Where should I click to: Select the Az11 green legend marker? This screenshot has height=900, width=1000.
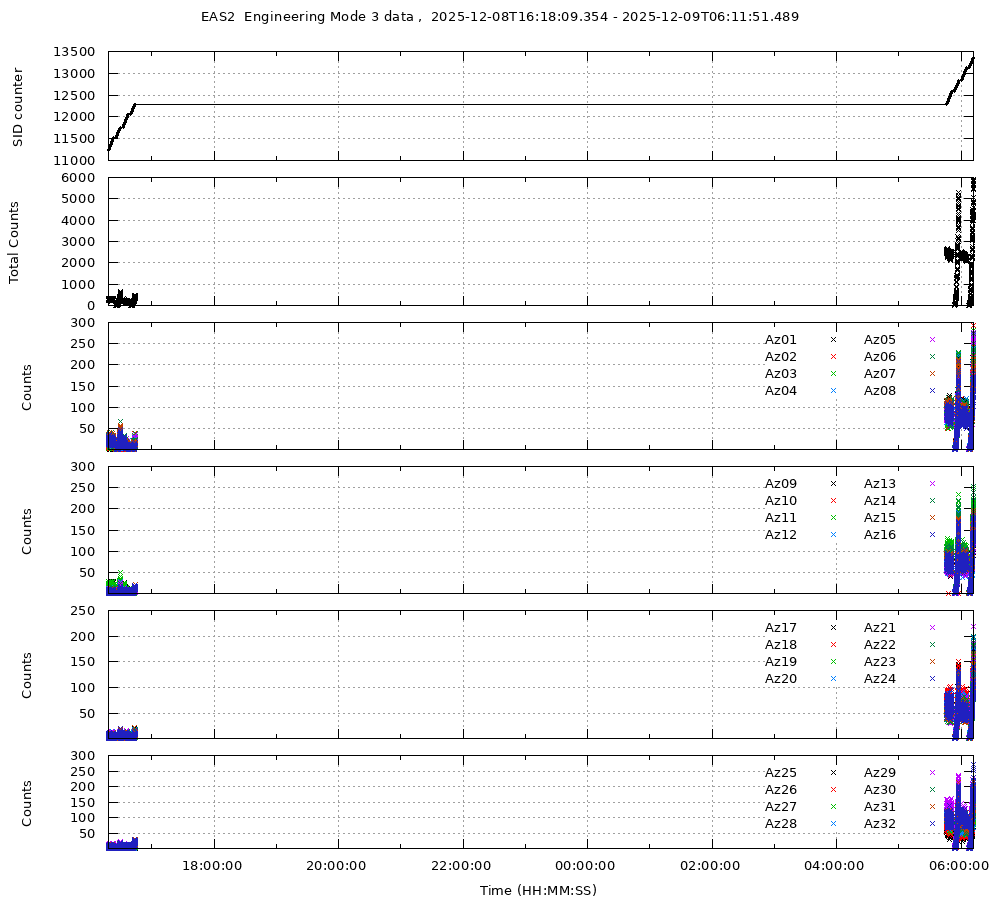tap(832, 518)
